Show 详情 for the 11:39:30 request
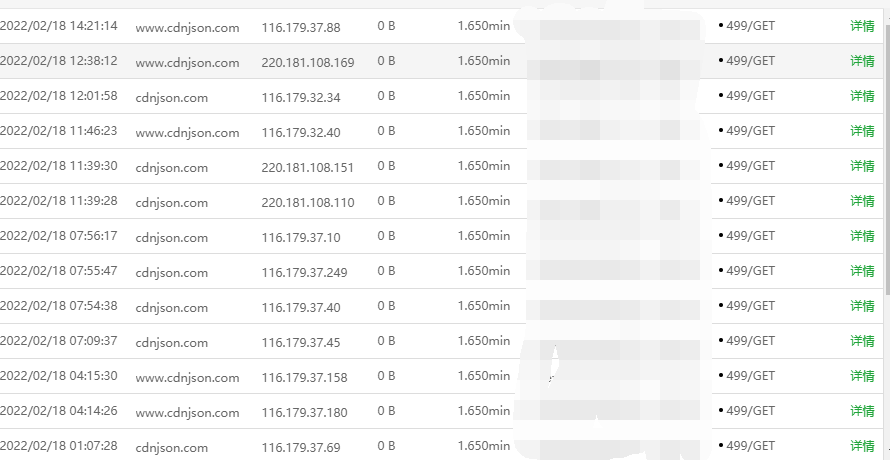The height and width of the screenshot is (463, 890). [x=862, y=167]
